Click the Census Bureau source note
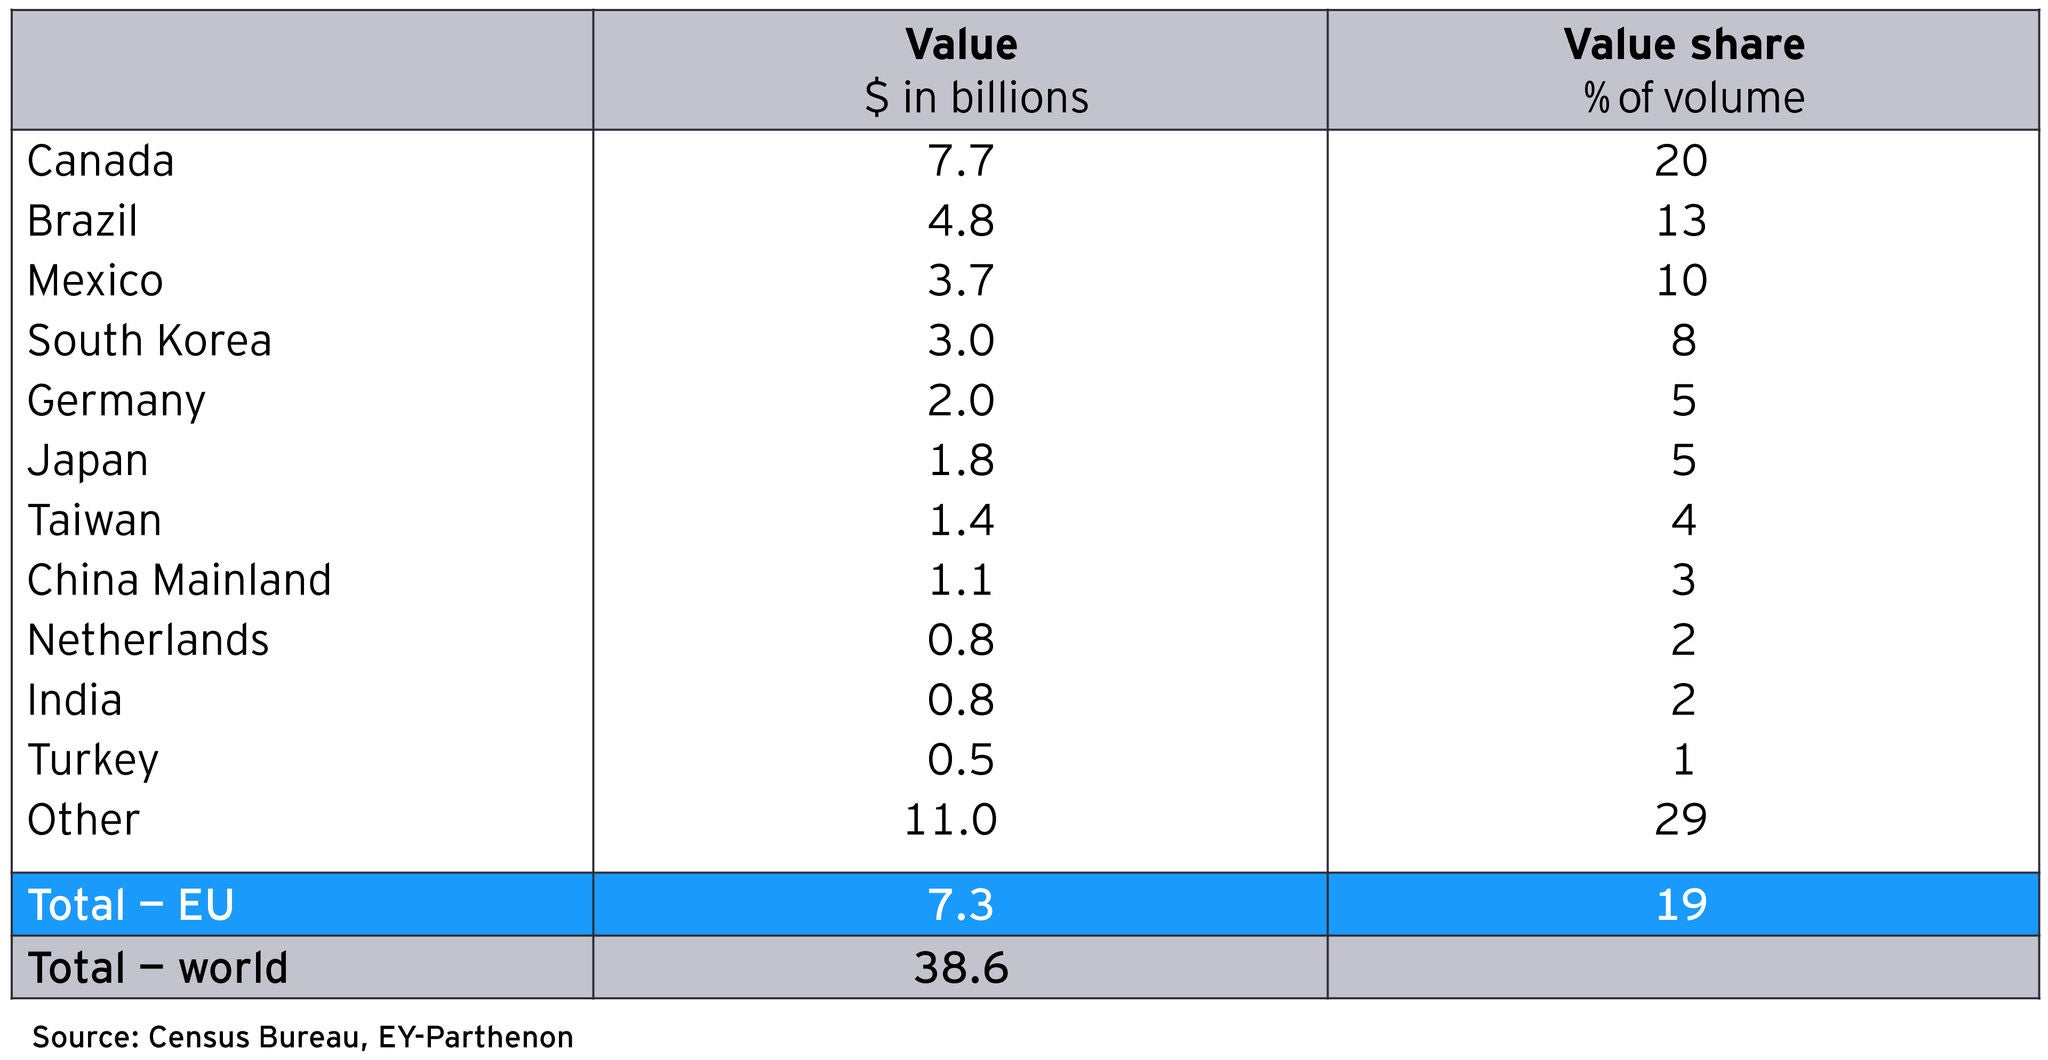The image size is (2048, 1060). click(x=303, y=1037)
